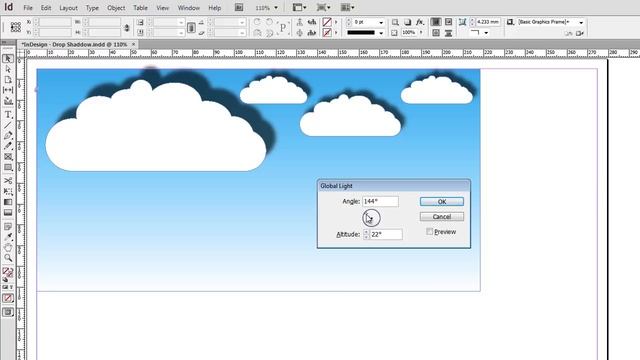Click the Altitude field showing 22°
This screenshot has height=360, width=640.
click(386, 234)
